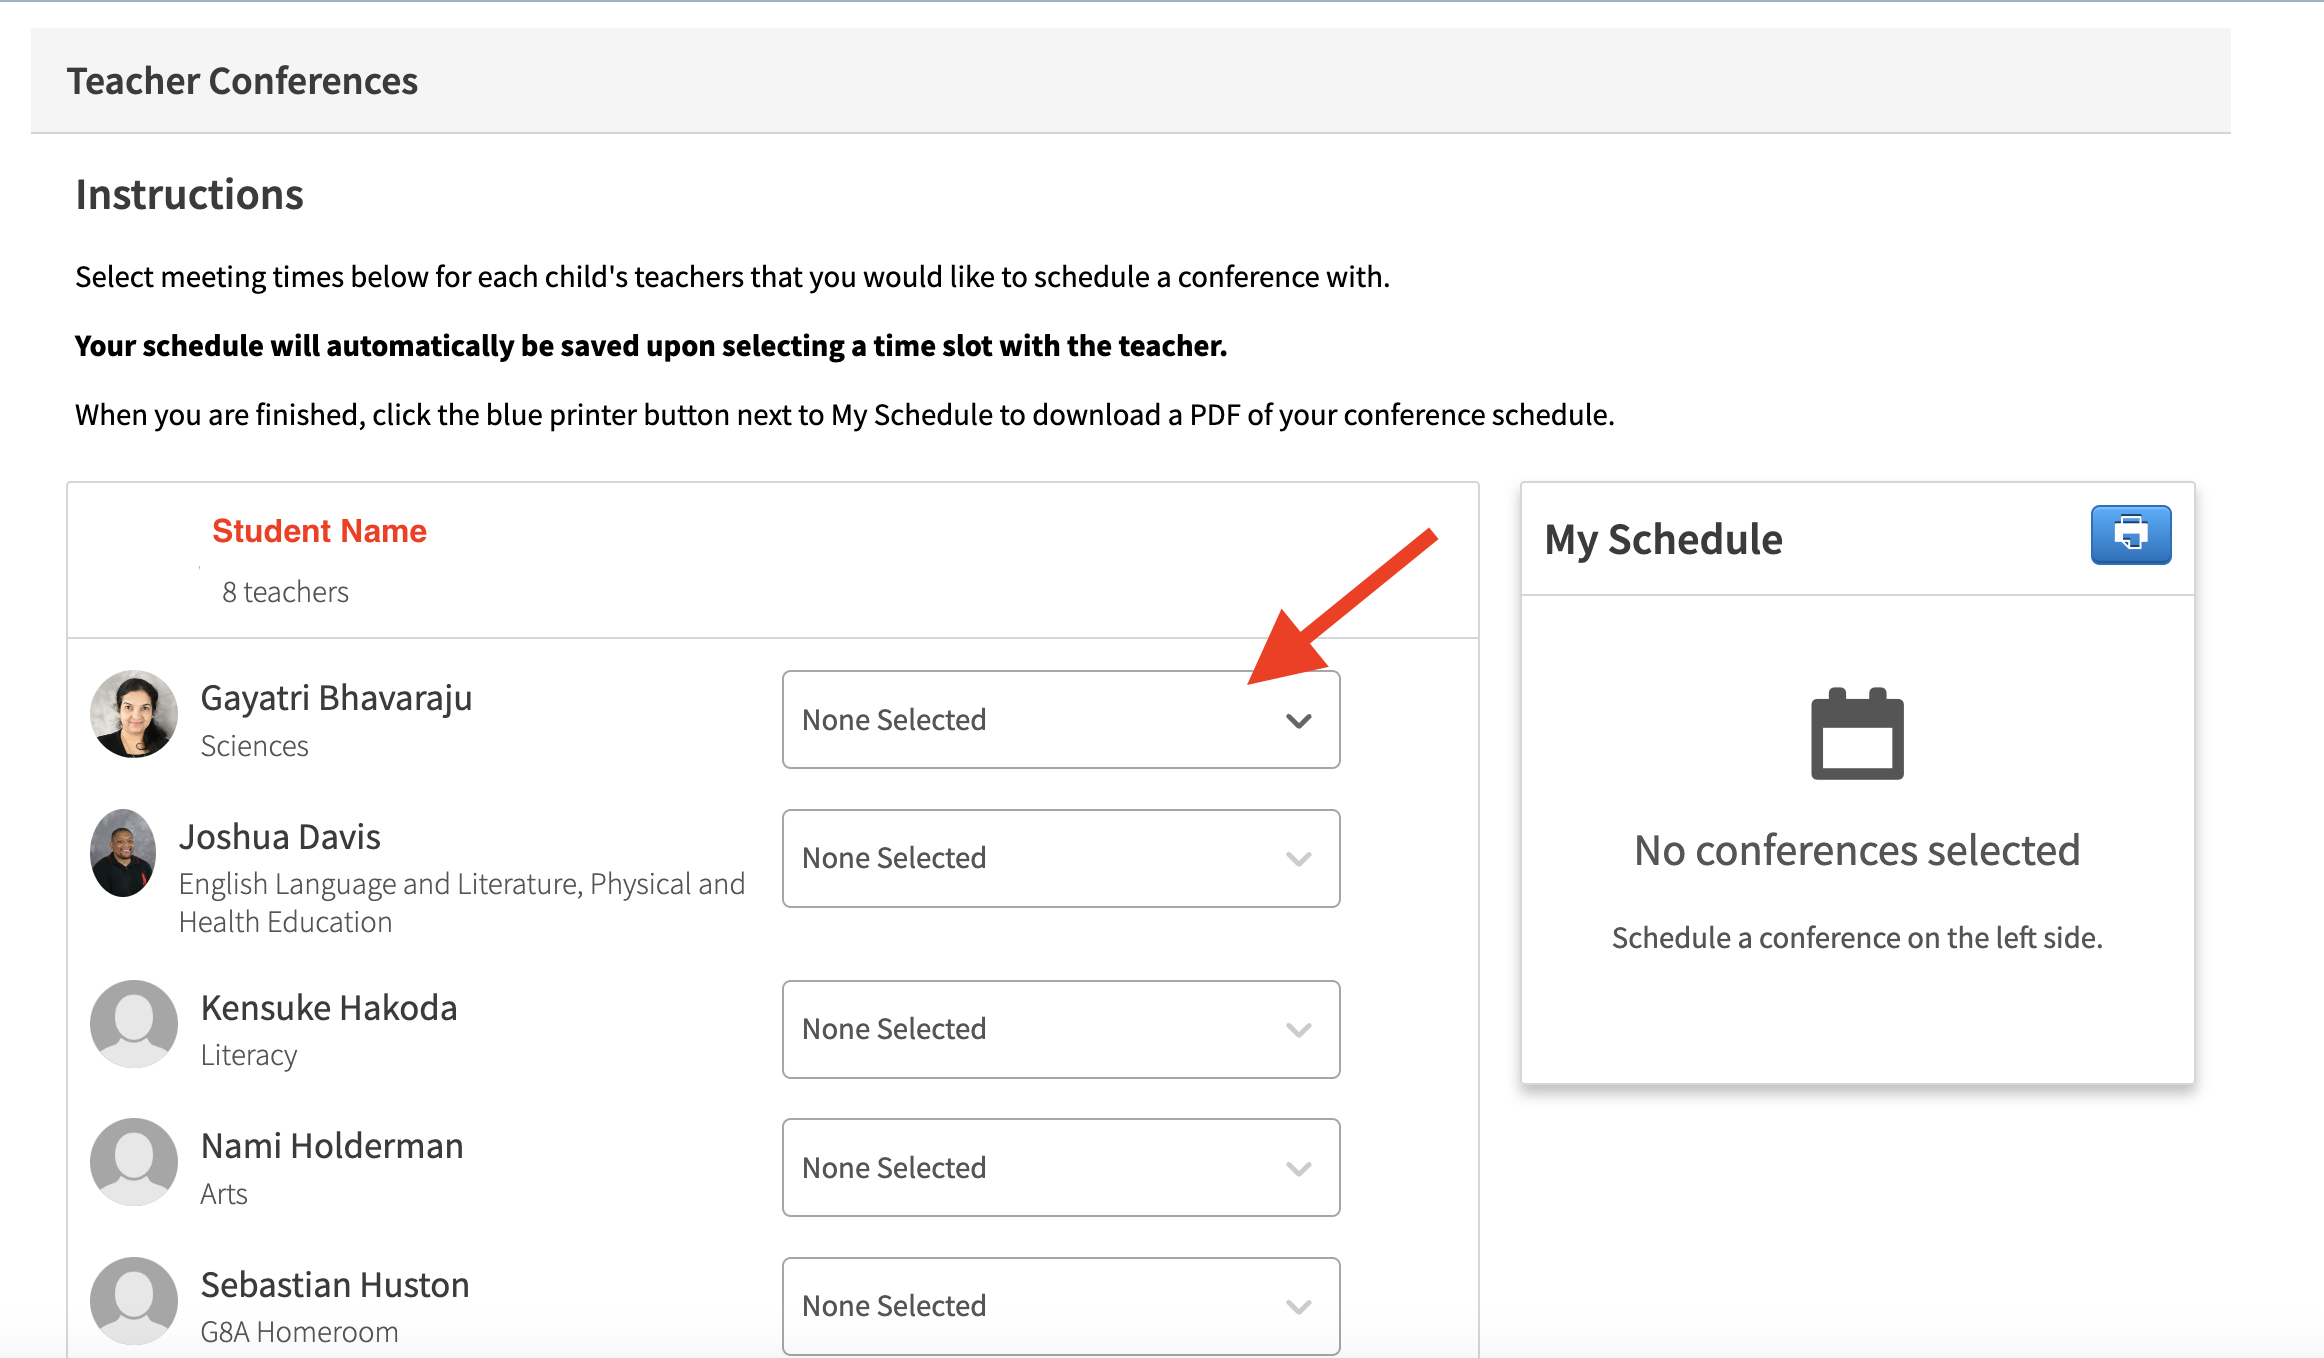The height and width of the screenshot is (1358, 2324).
Task: Click the My Schedule panel title
Action: click(1663, 540)
